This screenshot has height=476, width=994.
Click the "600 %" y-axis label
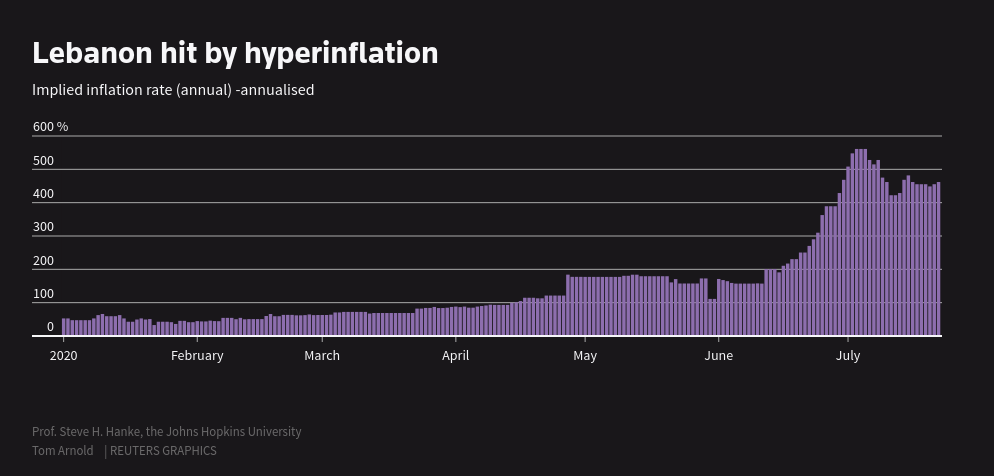pos(50,127)
